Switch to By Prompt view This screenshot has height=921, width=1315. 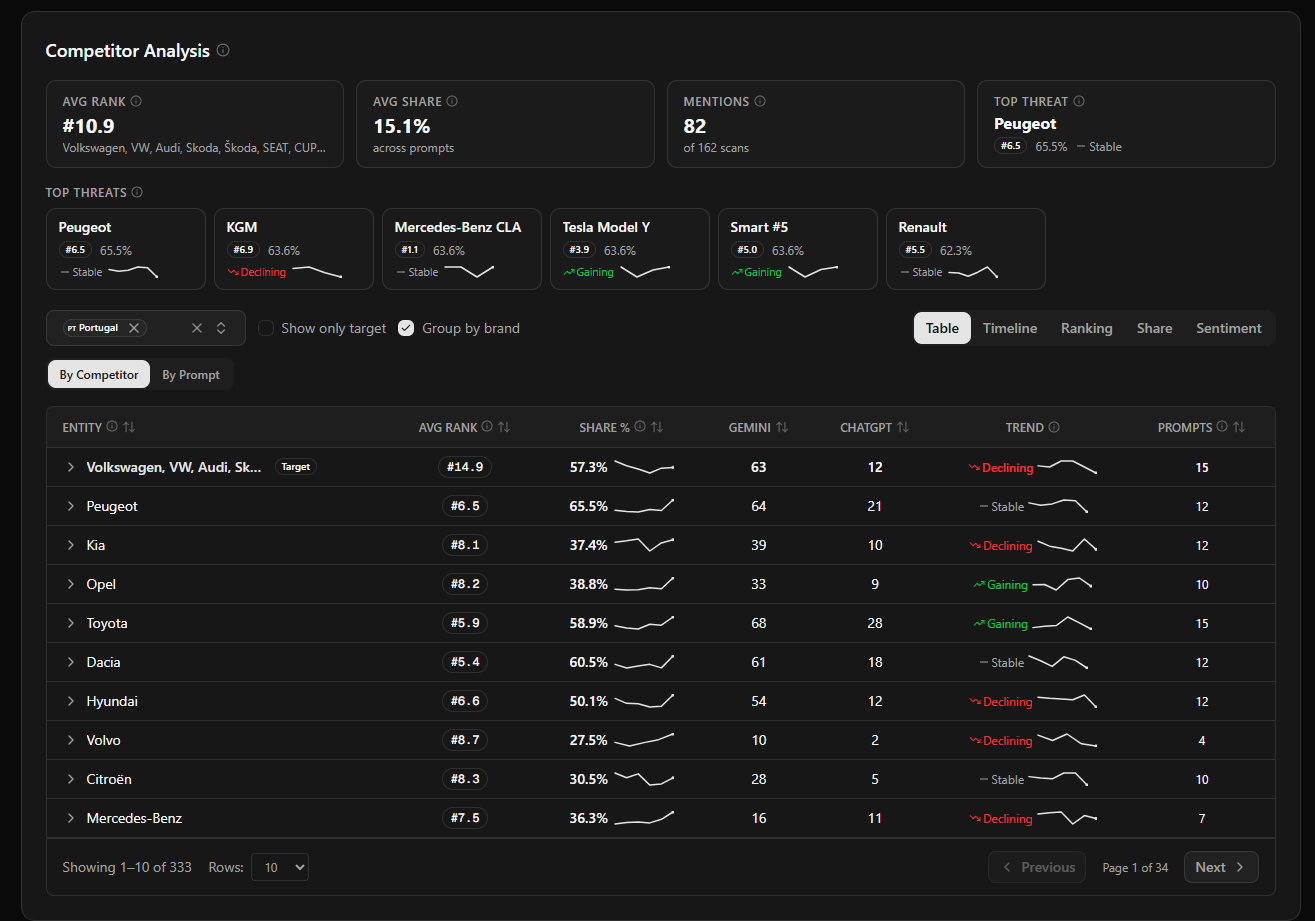tap(191, 375)
